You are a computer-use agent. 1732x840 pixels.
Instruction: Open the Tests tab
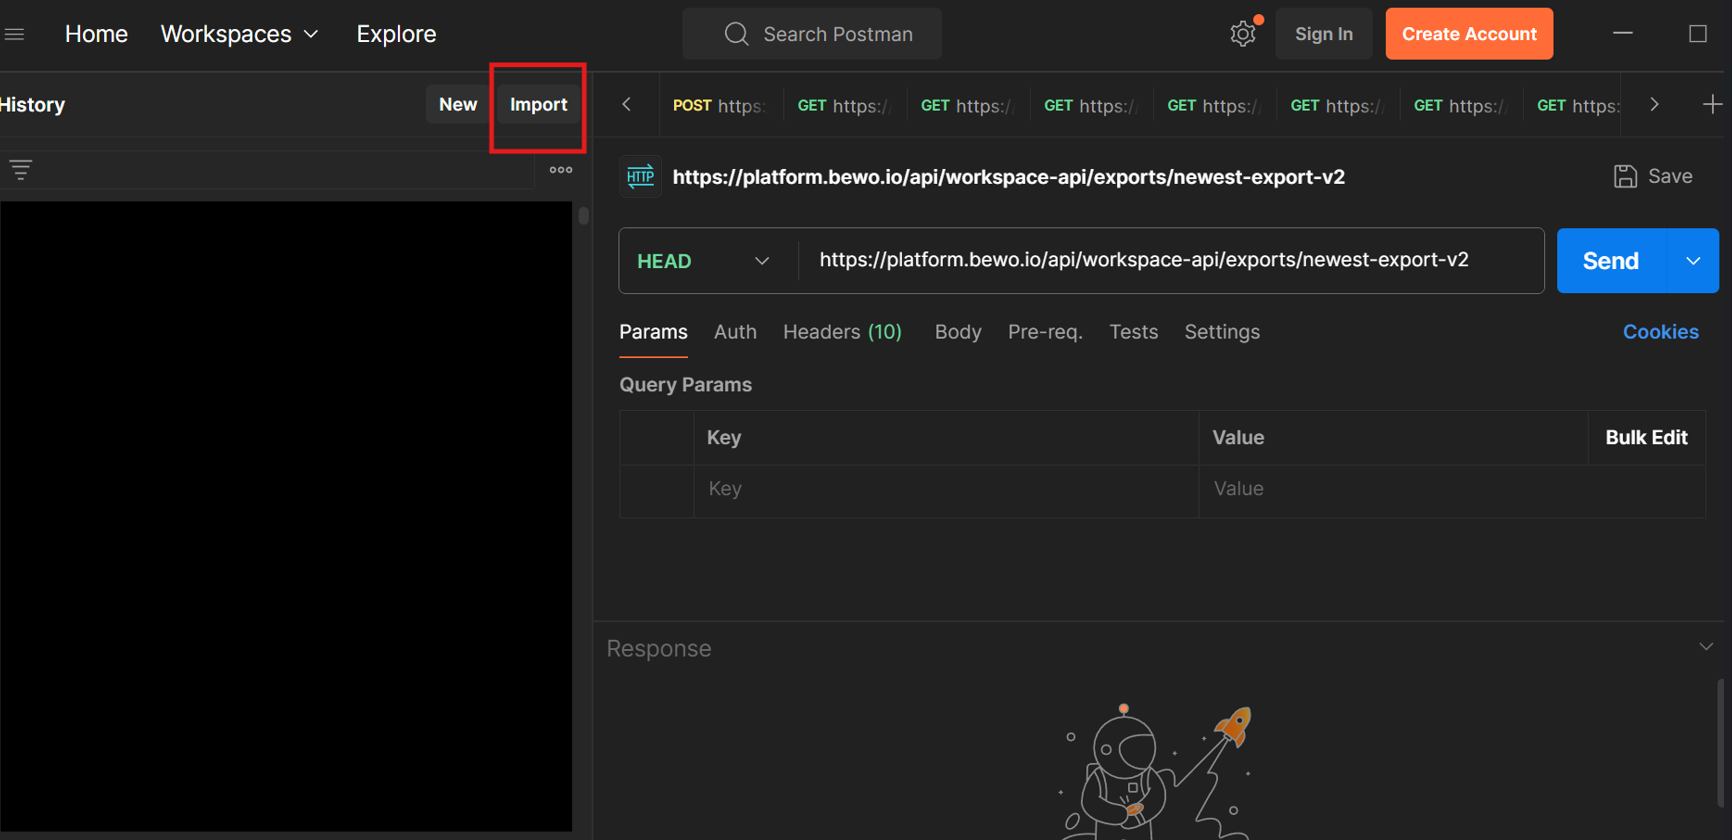click(1133, 332)
